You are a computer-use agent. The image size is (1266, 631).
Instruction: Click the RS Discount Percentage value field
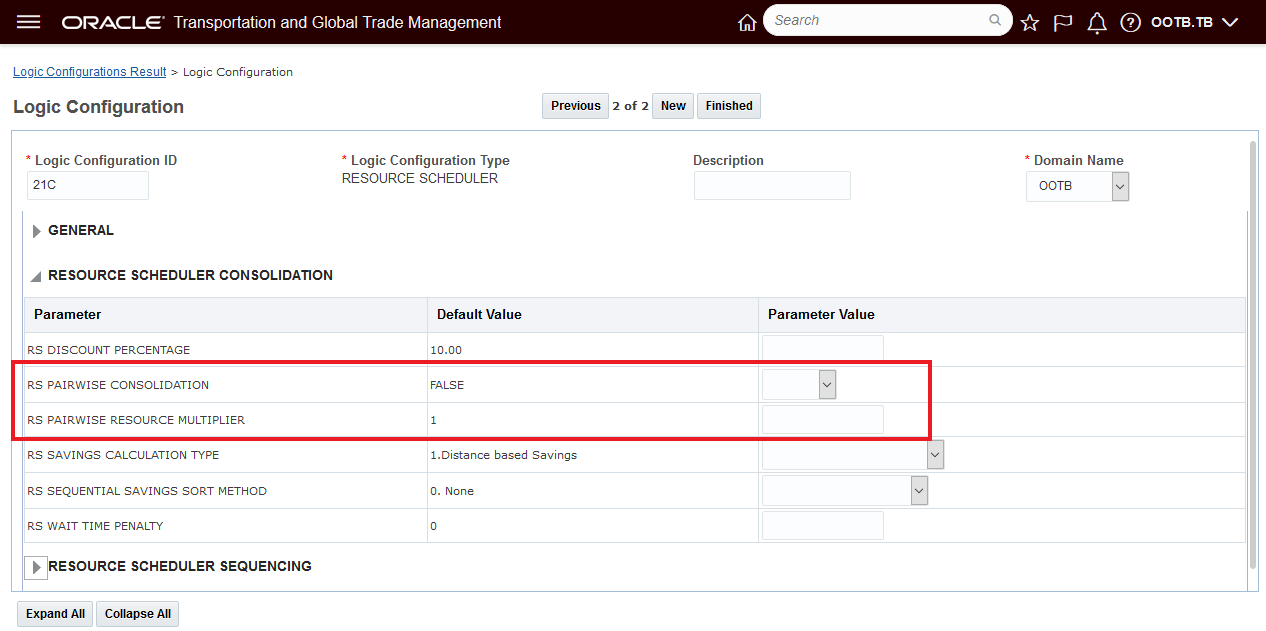[x=822, y=349]
